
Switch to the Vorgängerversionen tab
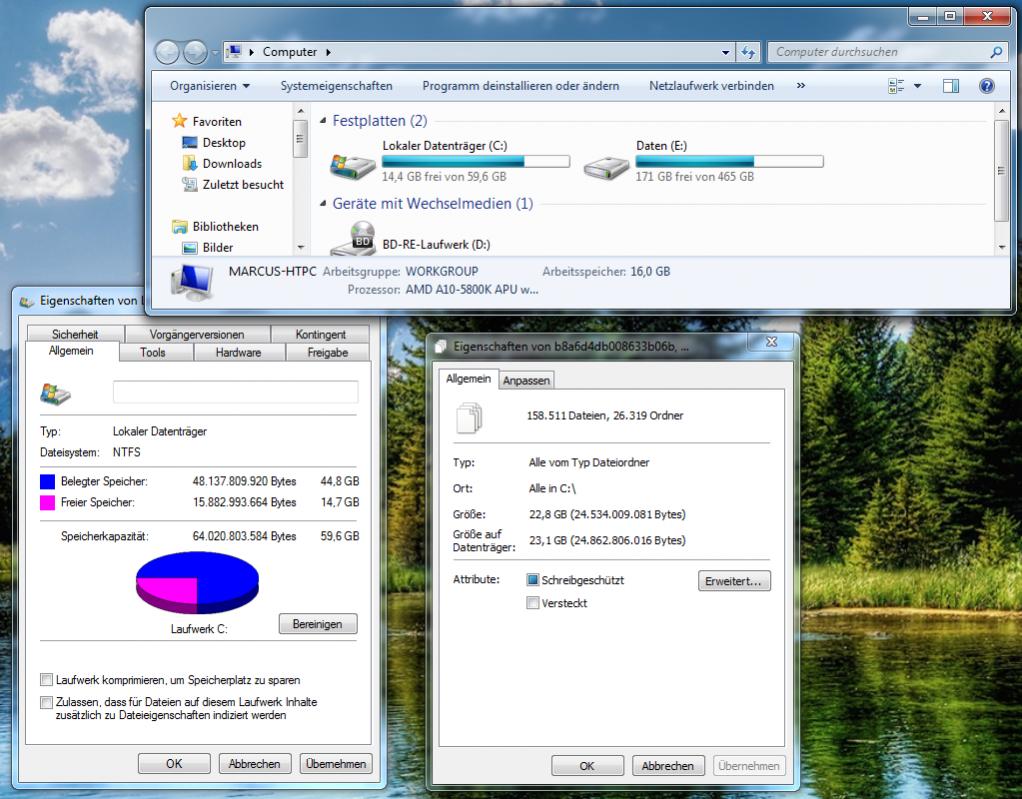pos(197,334)
